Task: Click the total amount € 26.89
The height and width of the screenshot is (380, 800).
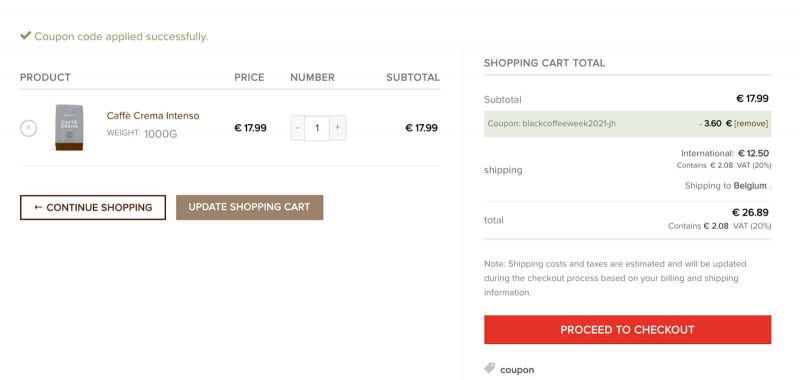Action: [751, 212]
